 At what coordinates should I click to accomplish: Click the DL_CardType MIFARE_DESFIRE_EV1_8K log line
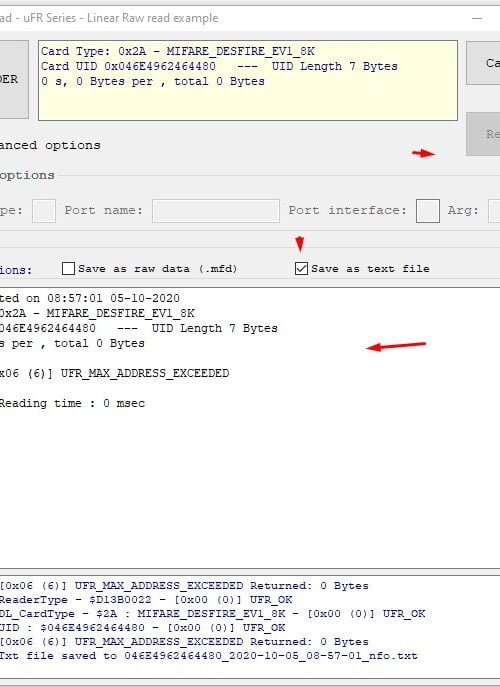click(213, 614)
